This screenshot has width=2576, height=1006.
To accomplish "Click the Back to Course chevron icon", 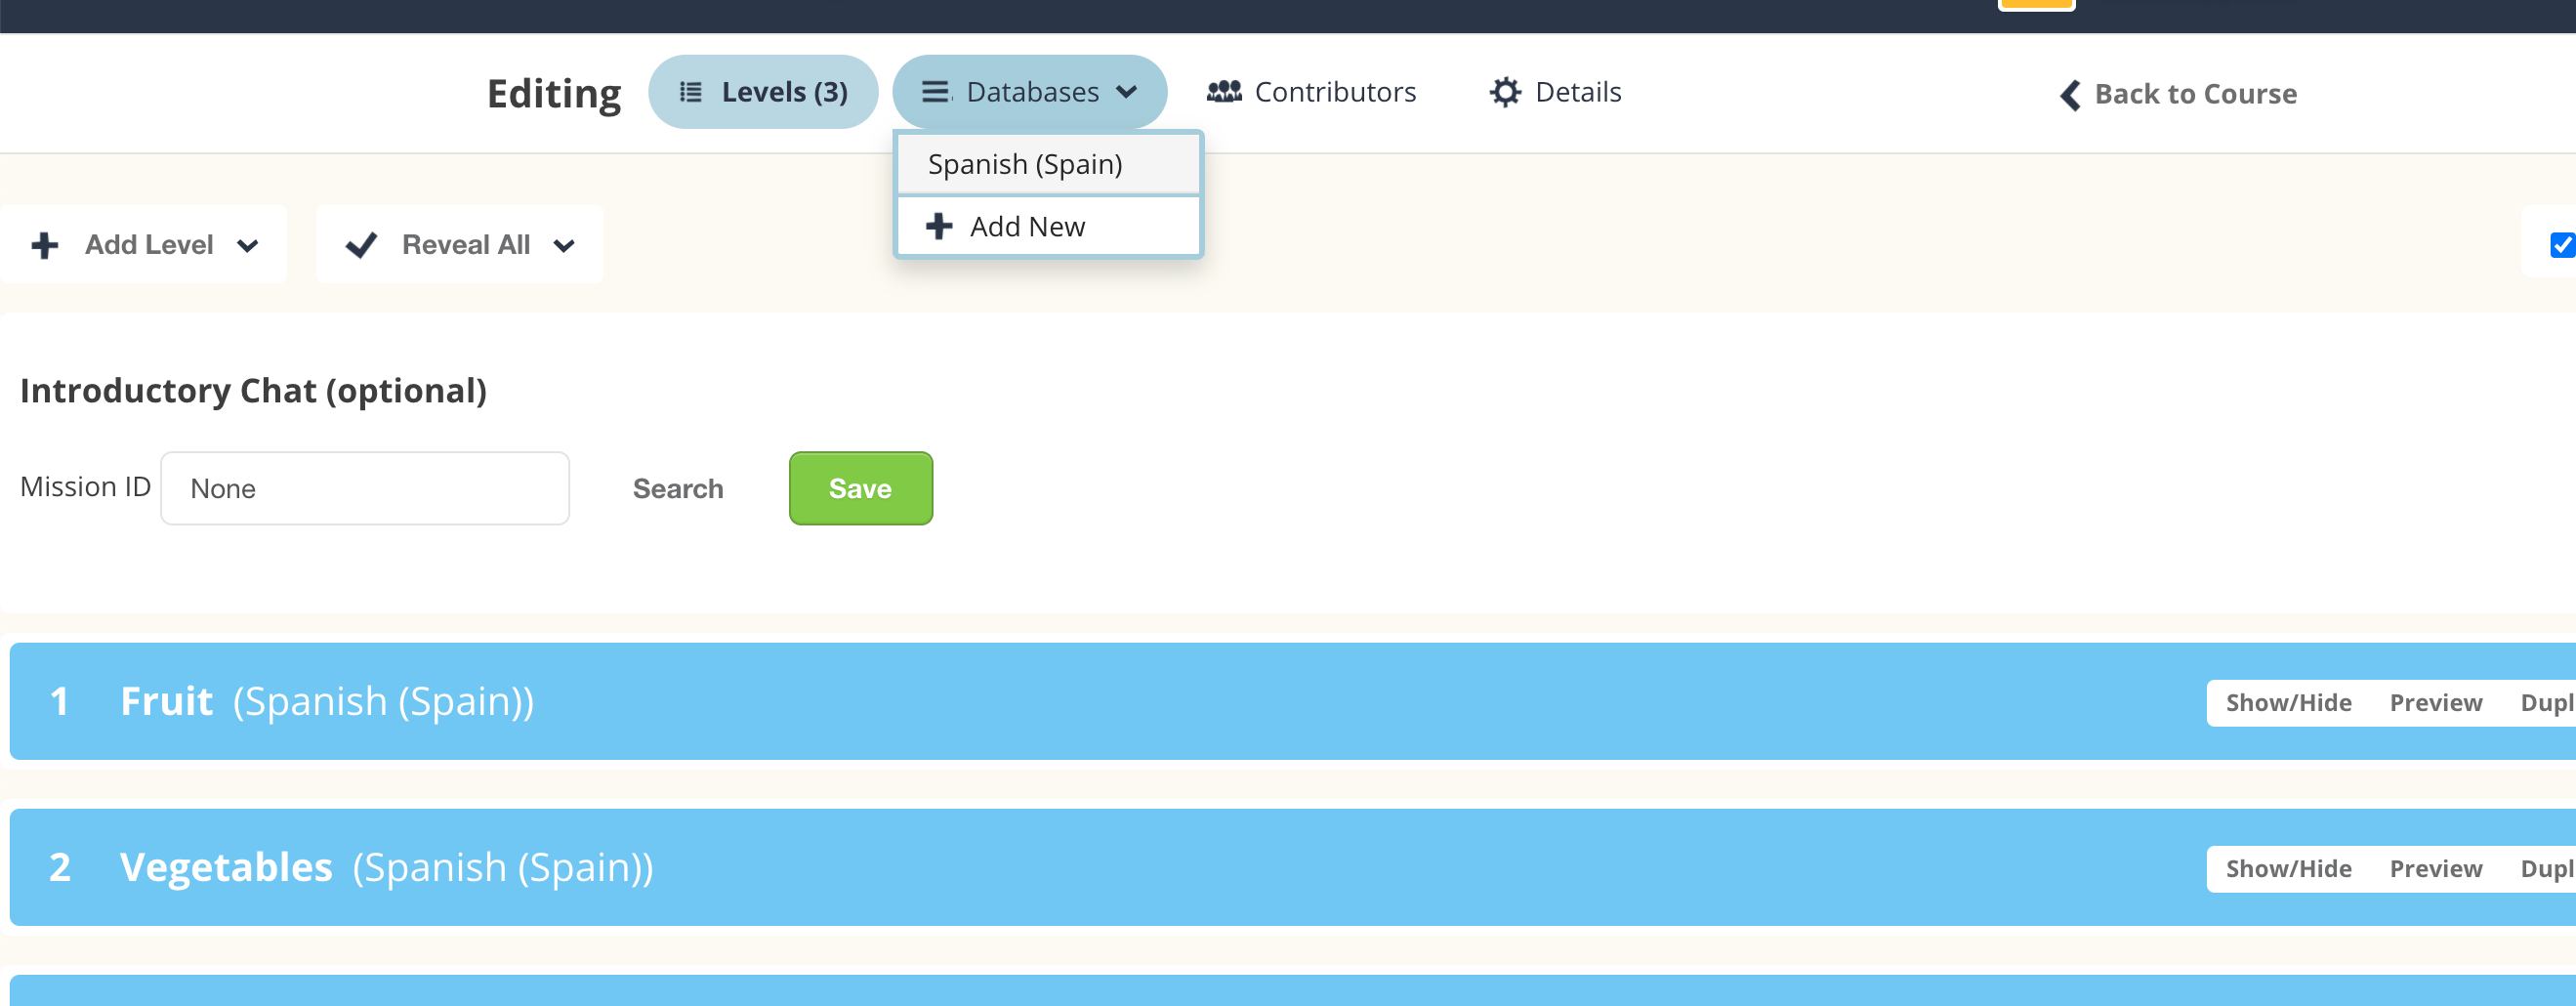I will coord(2070,94).
